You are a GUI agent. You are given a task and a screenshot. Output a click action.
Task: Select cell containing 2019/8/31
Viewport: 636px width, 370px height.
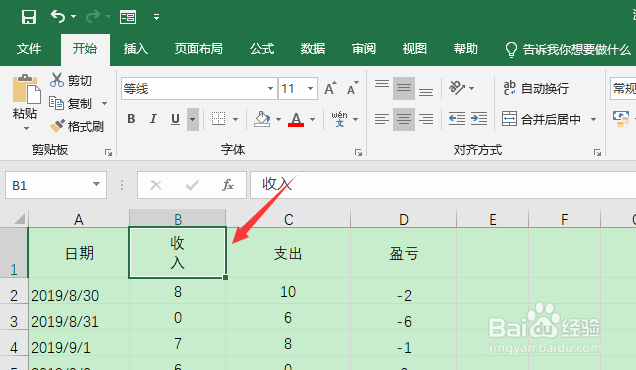[79, 318]
